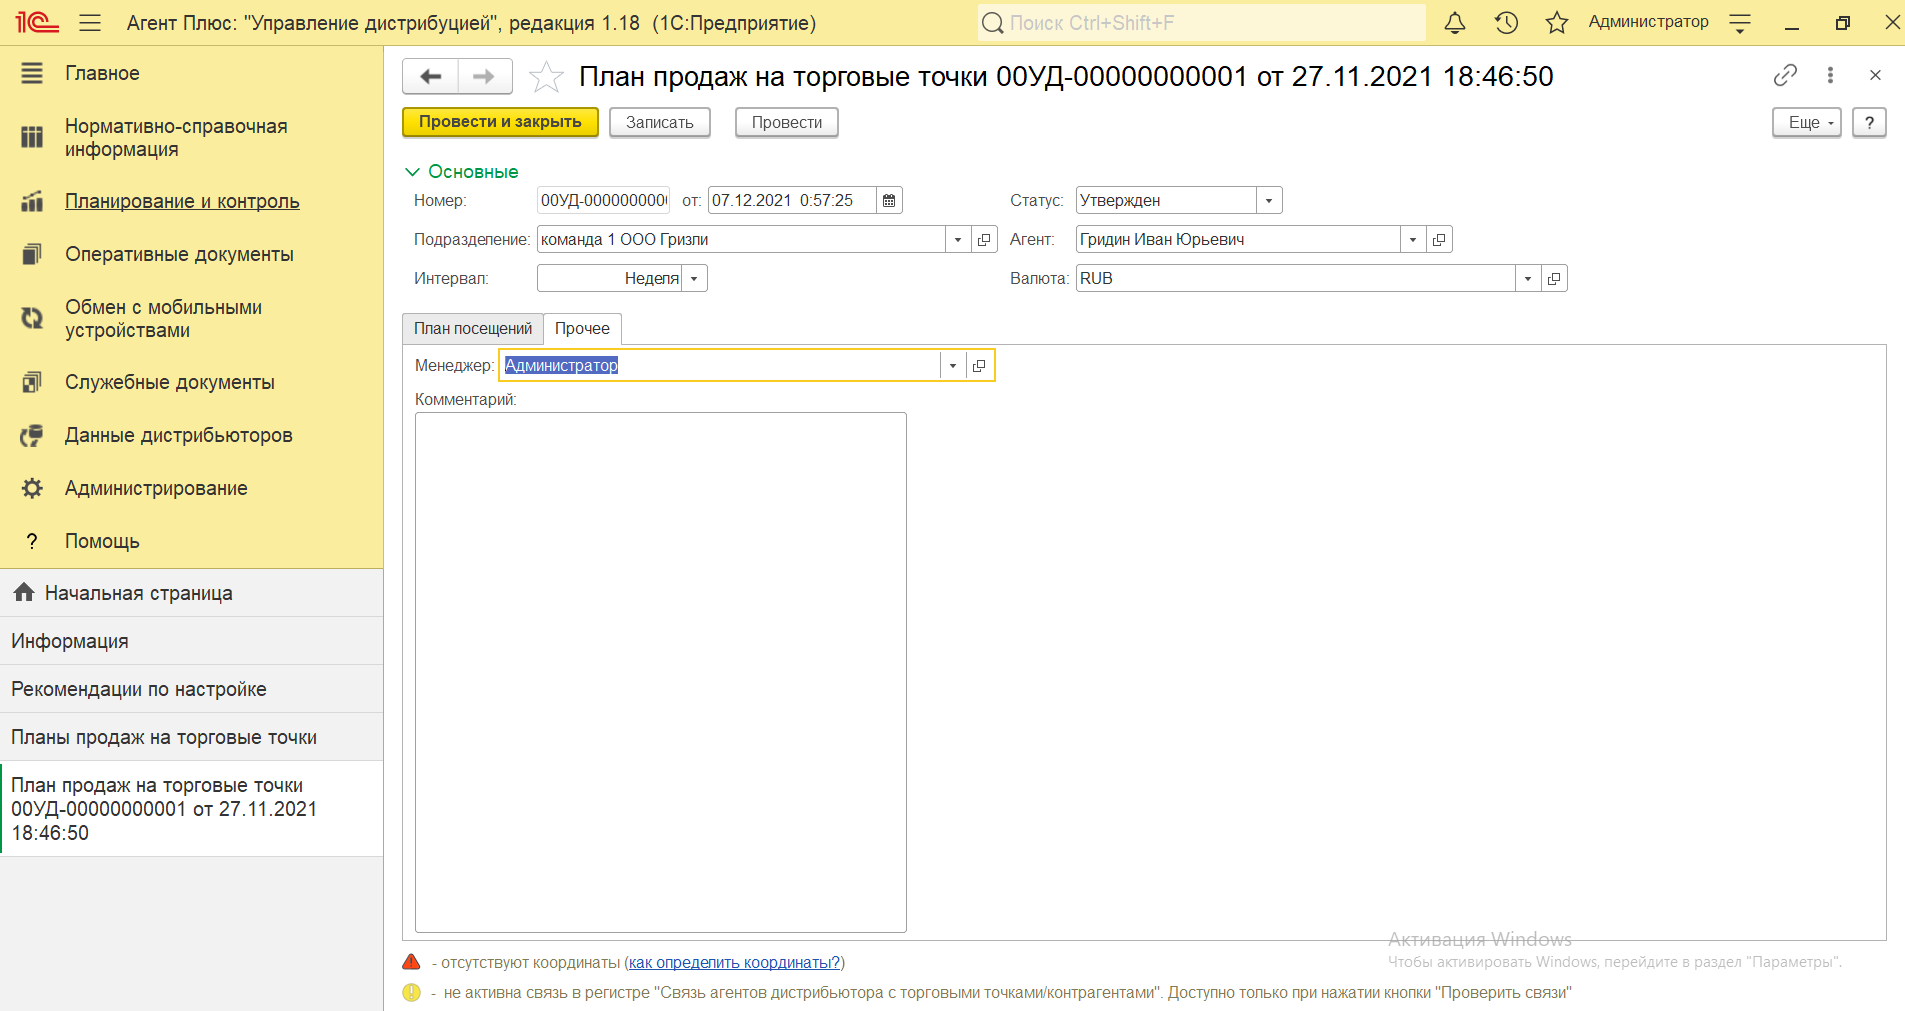Click the yellow inactive link warning icon
This screenshot has width=1905, height=1011.
point(411,992)
